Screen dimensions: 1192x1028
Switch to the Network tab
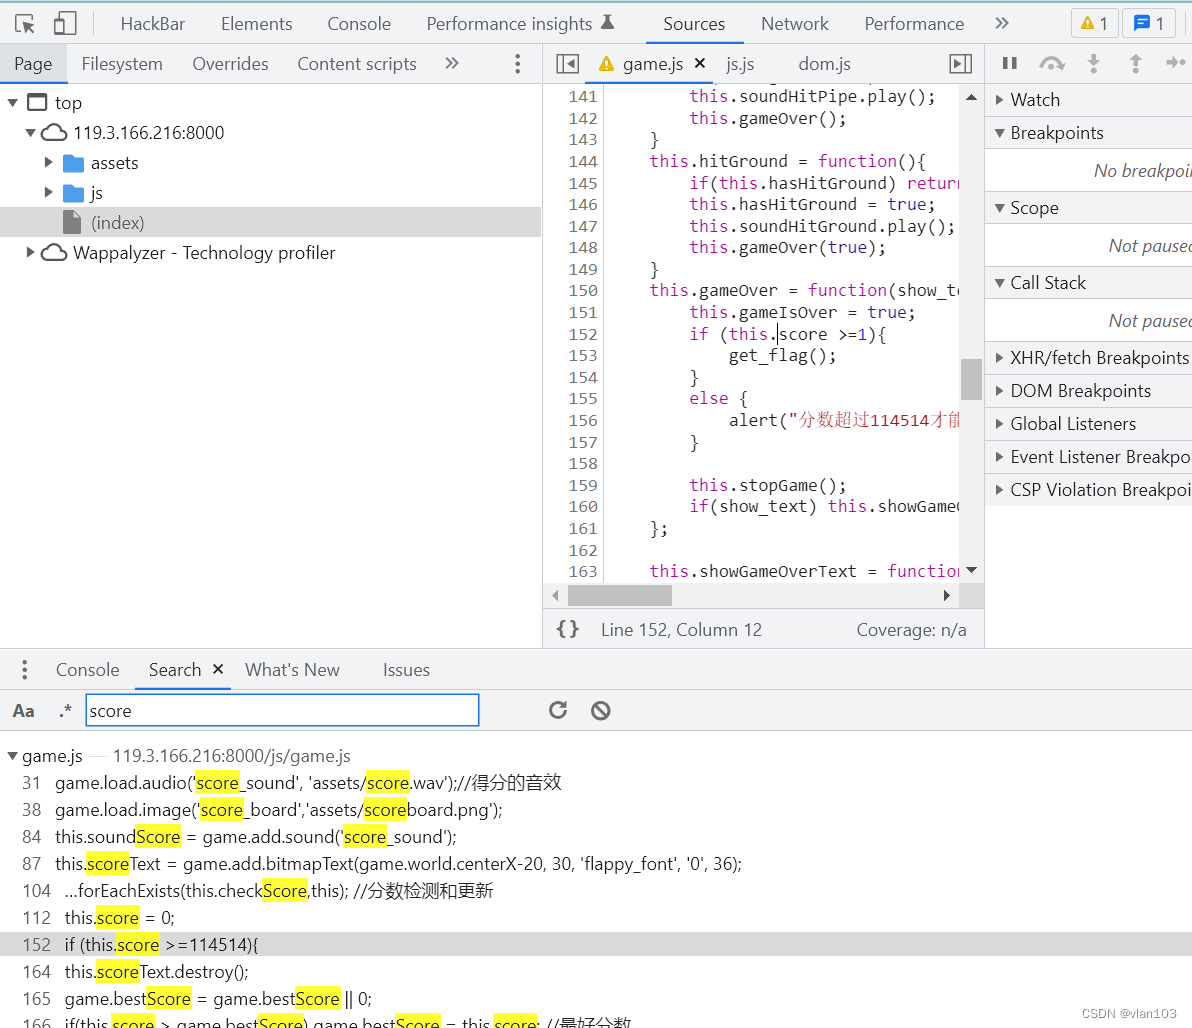coord(794,23)
